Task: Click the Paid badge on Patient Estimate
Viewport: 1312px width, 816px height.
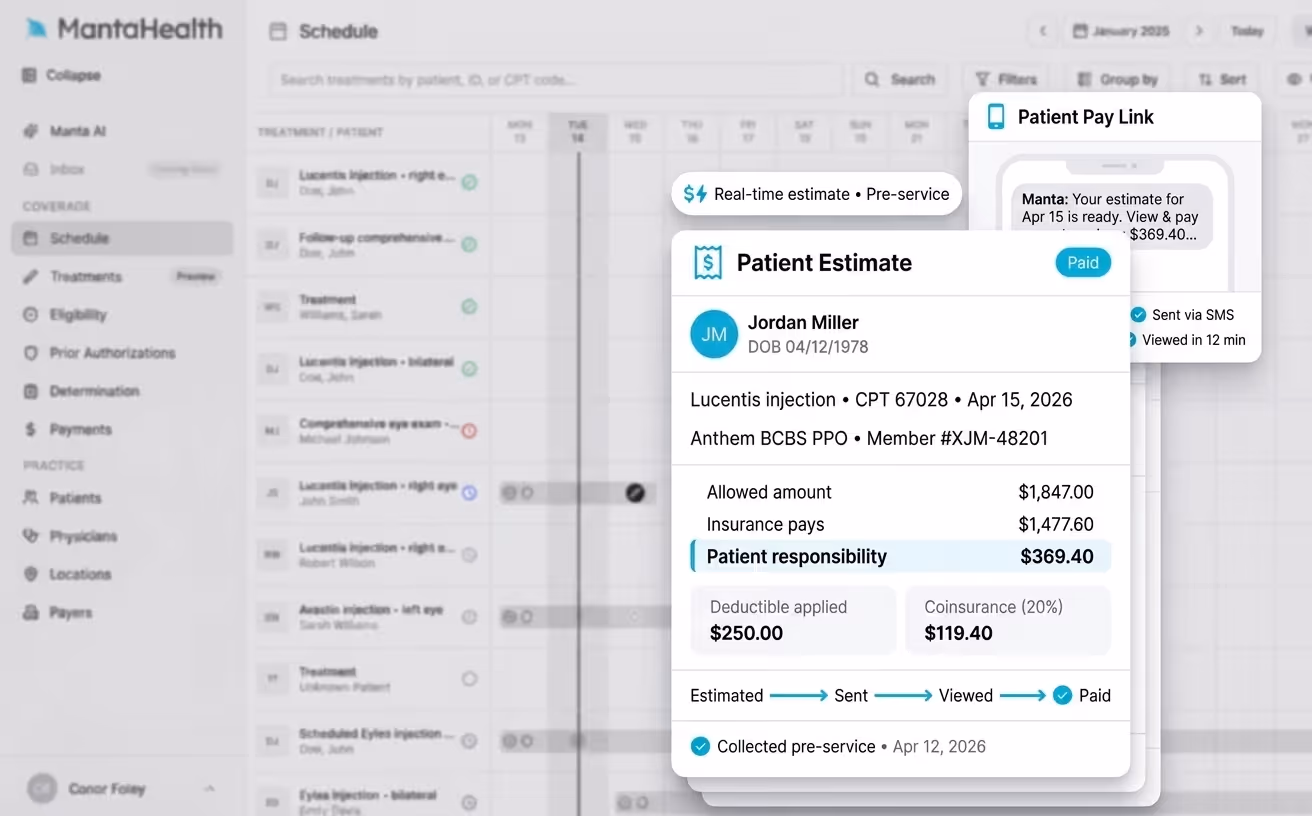Action: tap(1083, 263)
